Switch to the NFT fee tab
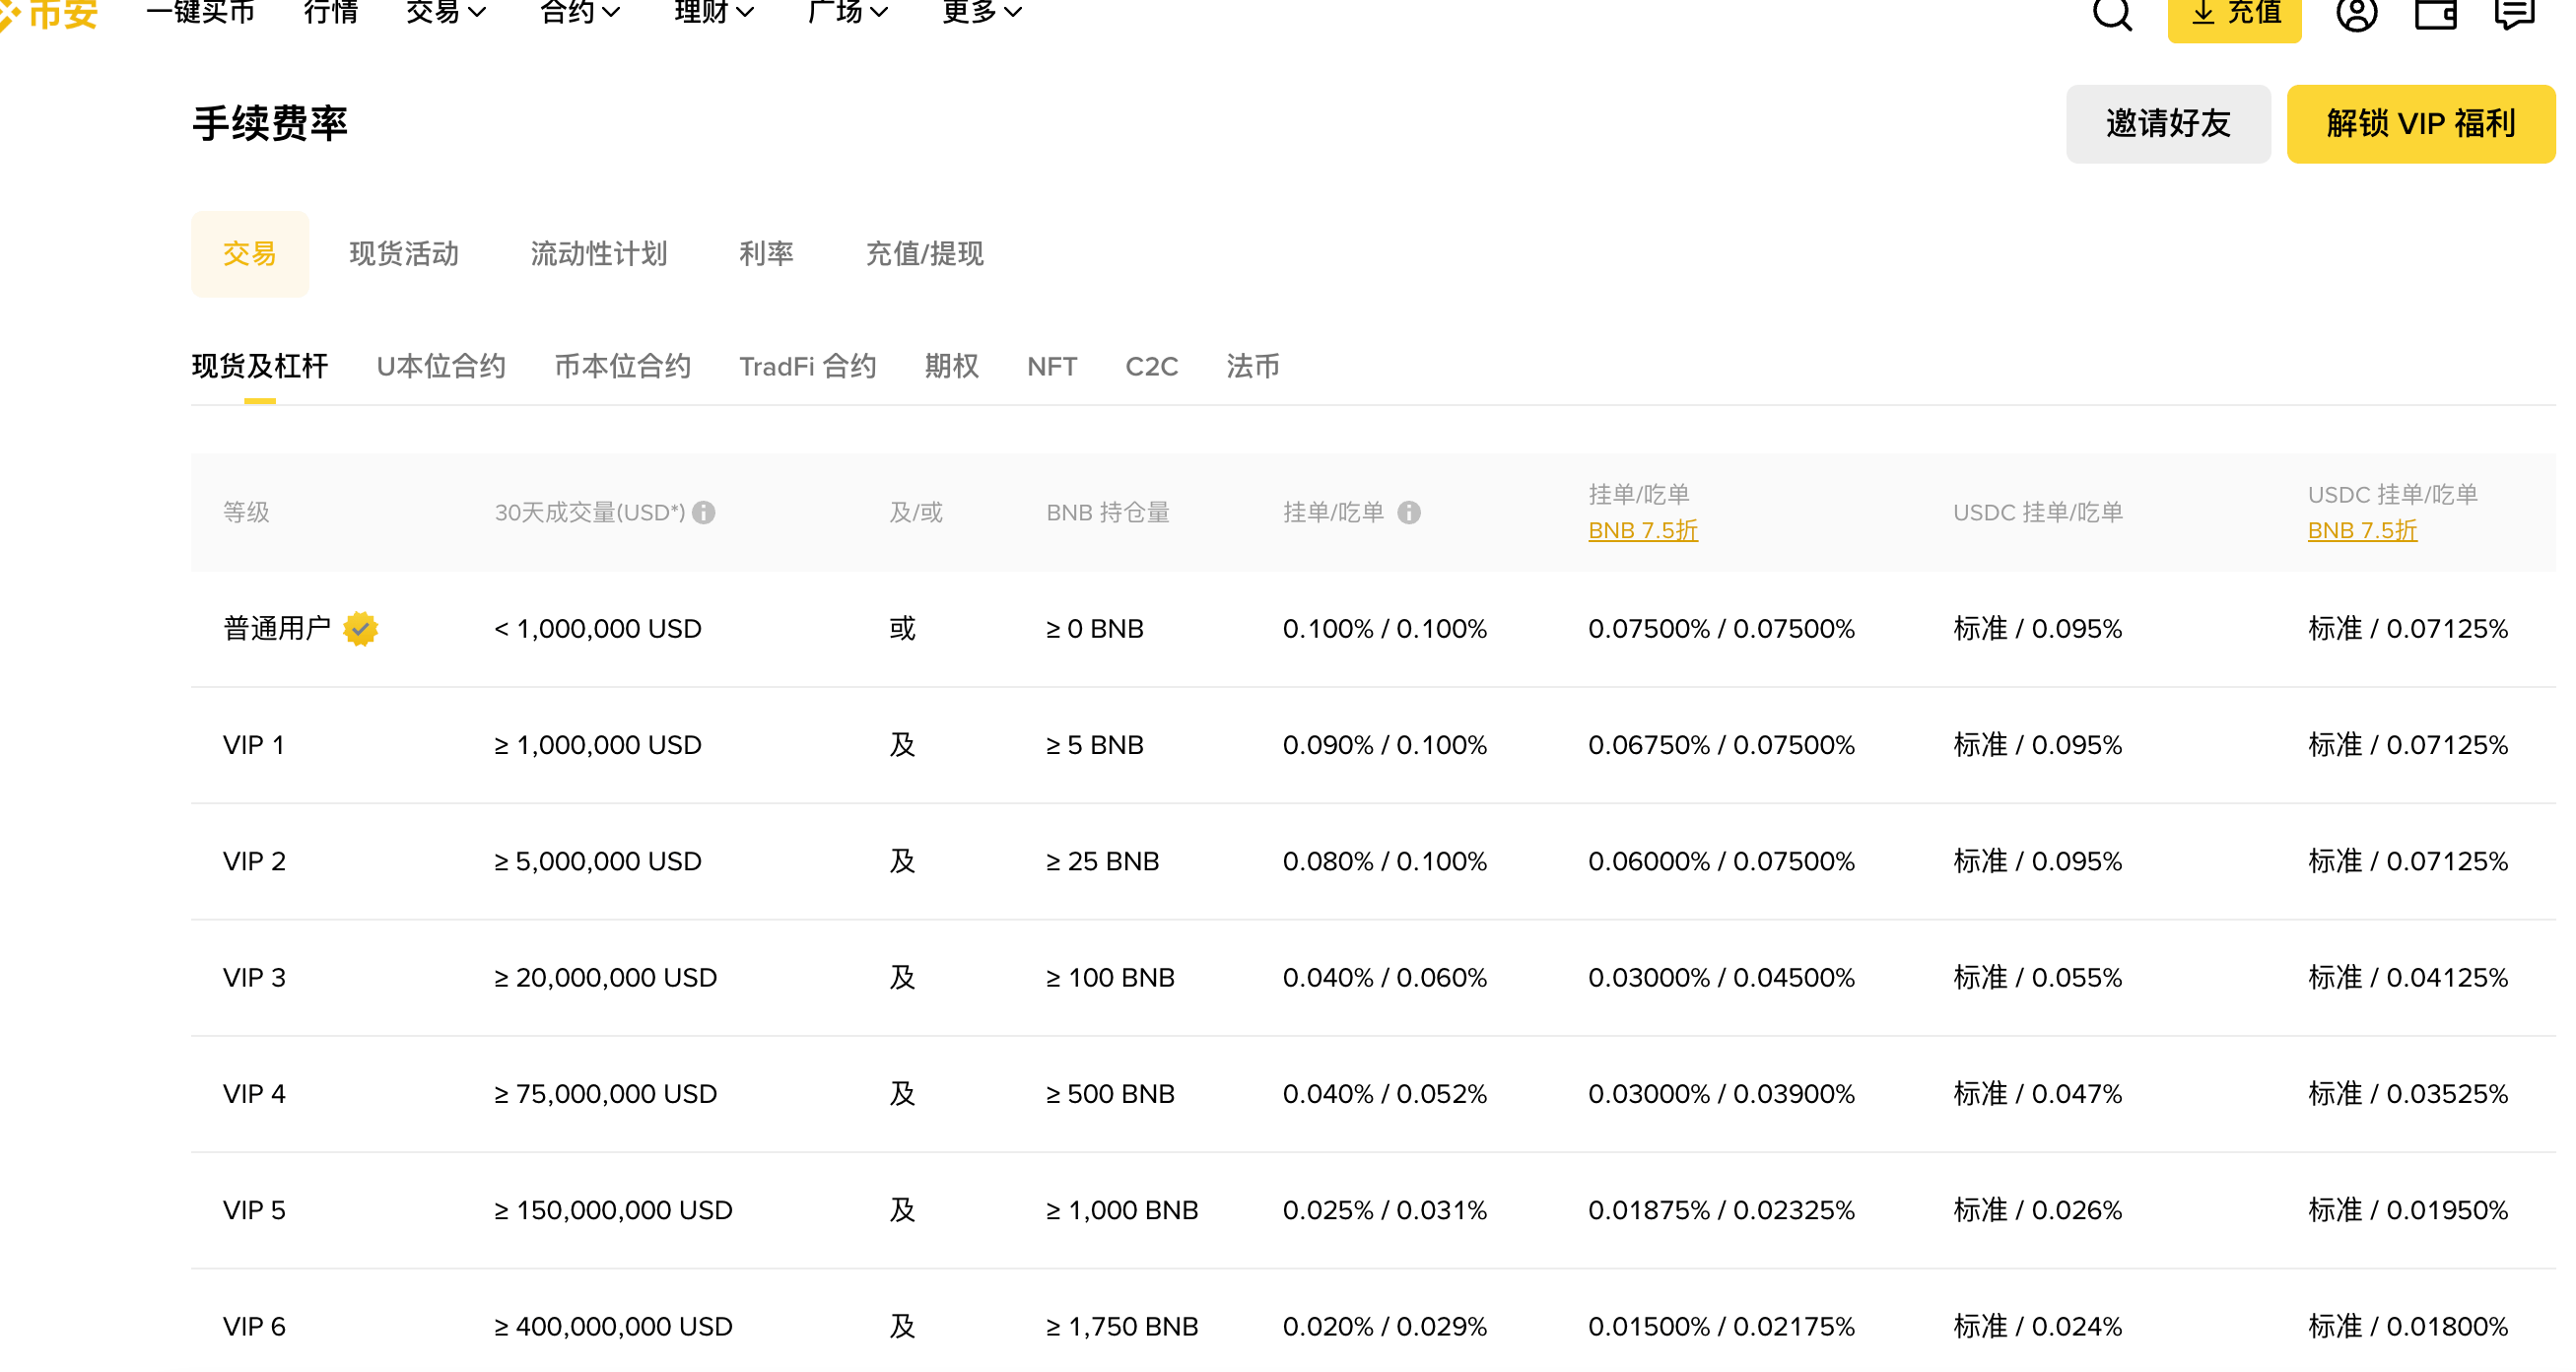Image resolution: width=2576 pixels, height=1372 pixels. [1051, 367]
